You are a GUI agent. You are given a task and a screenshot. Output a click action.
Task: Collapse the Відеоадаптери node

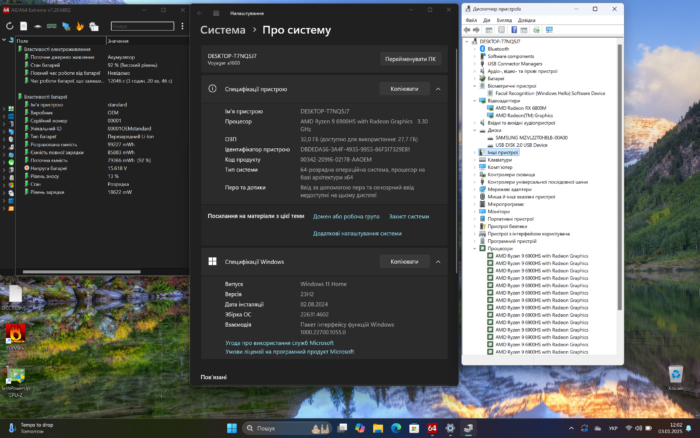pyautogui.click(x=475, y=100)
